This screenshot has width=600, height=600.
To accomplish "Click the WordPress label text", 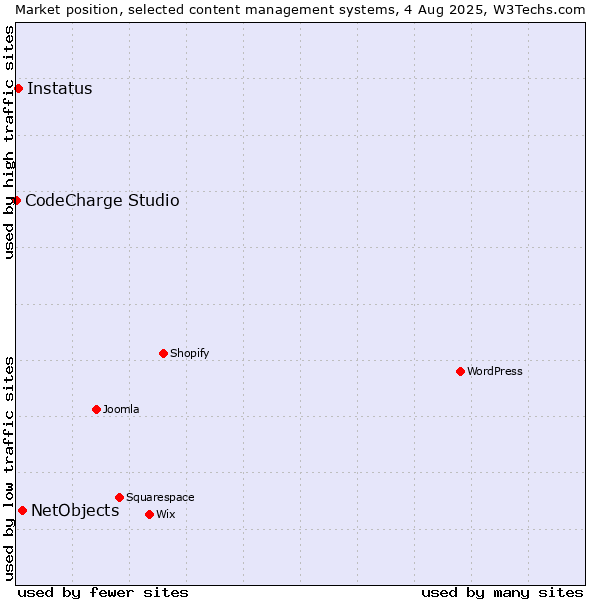I will coord(494,371).
